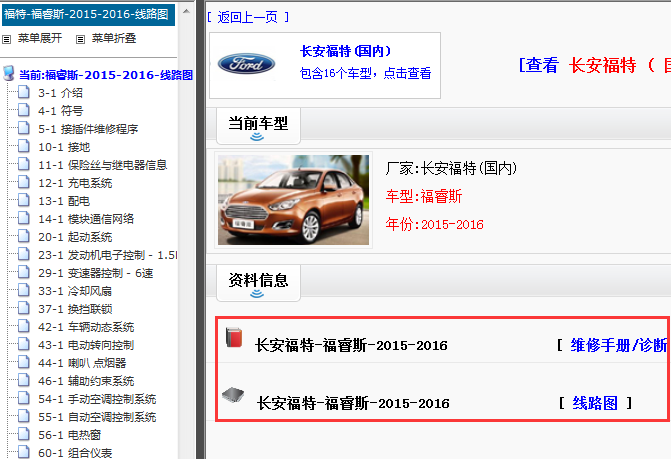Open the 3-1 介绍 tree entry
Viewport: 671px width, 459px height.
tap(60, 93)
